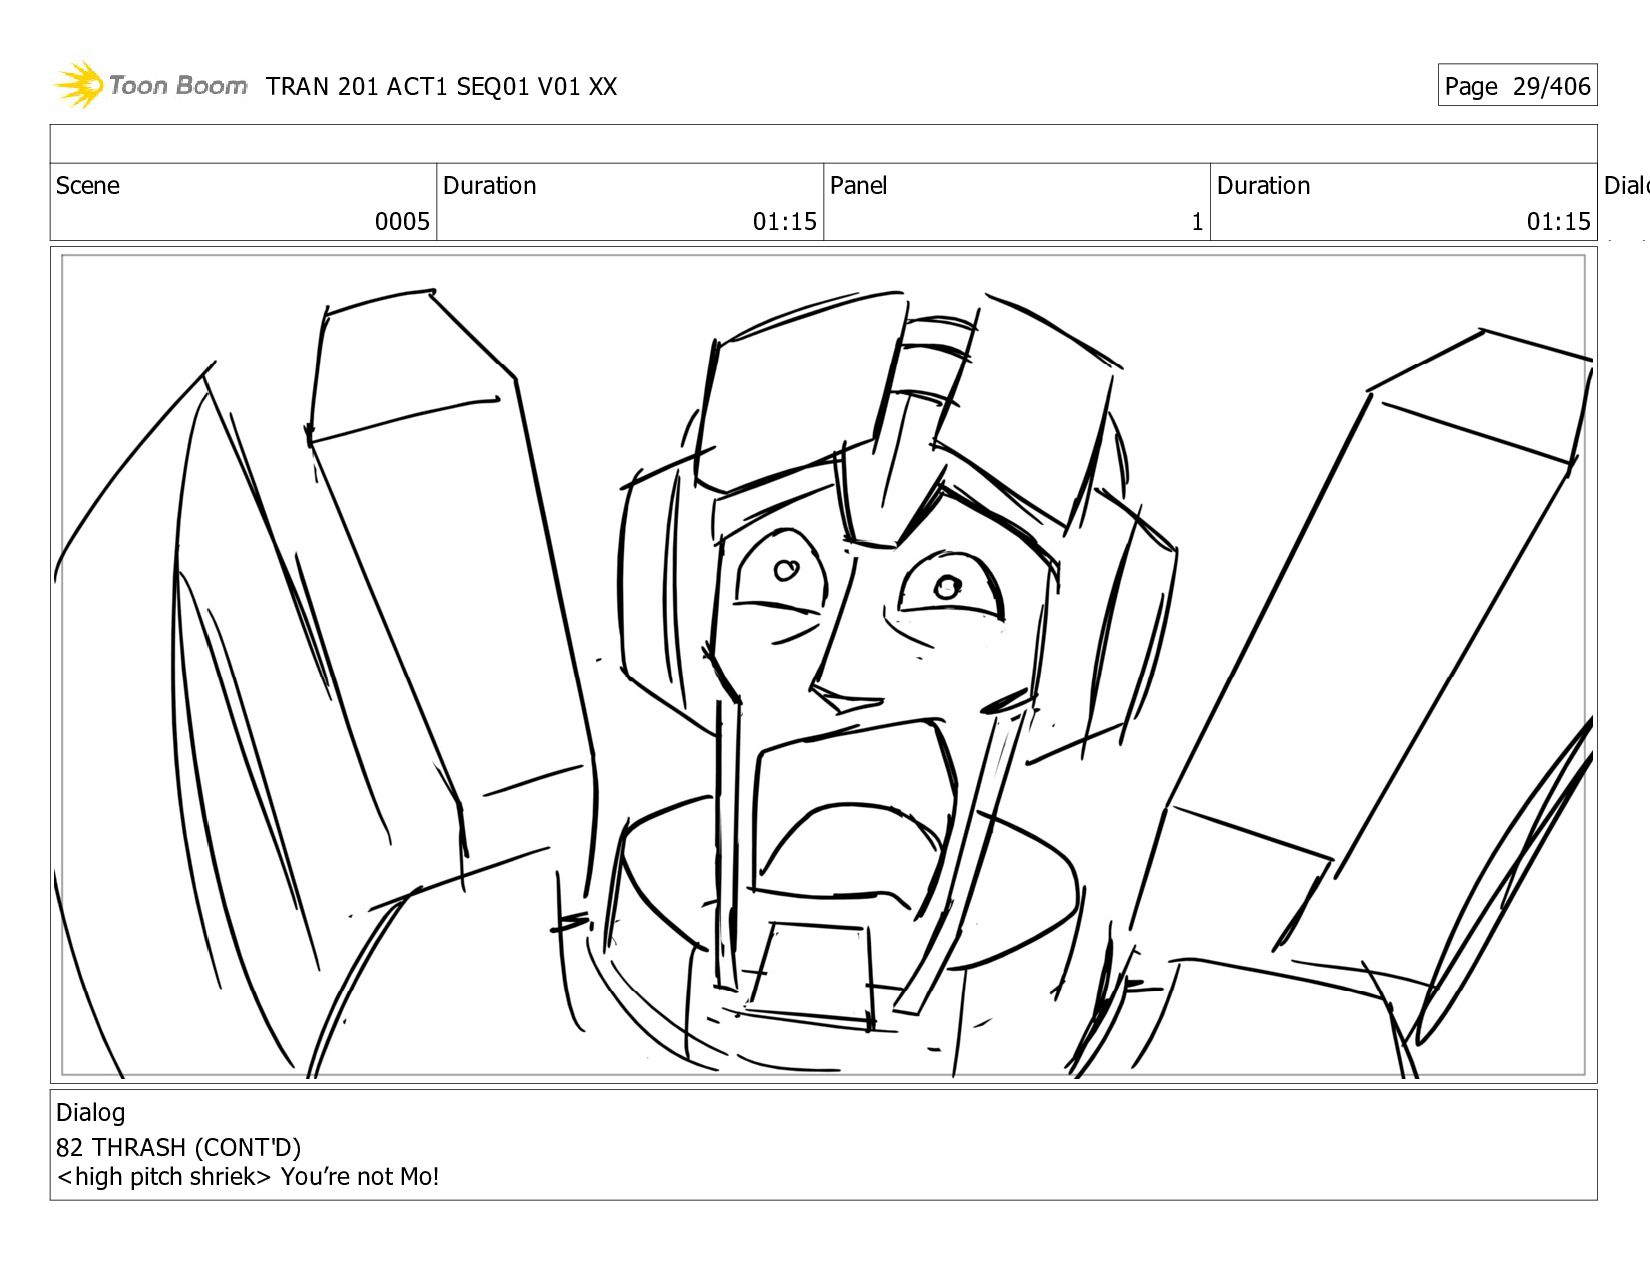This screenshot has height=1275, width=1650.
Task: Select the panel duration value 01:15
Action: [x=1558, y=221]
